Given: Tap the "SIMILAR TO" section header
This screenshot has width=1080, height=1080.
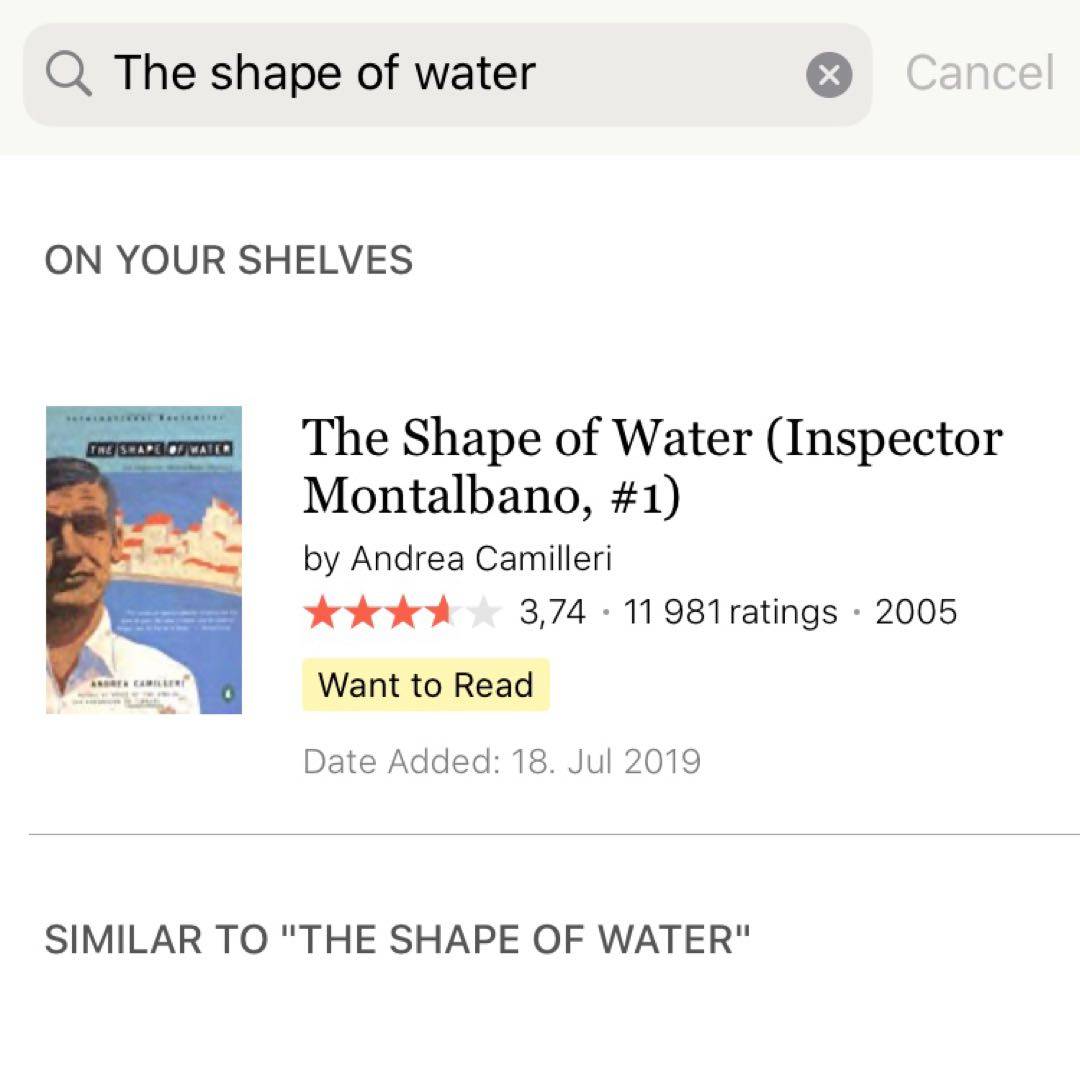Looking at the screenshot, I should 397,940.
